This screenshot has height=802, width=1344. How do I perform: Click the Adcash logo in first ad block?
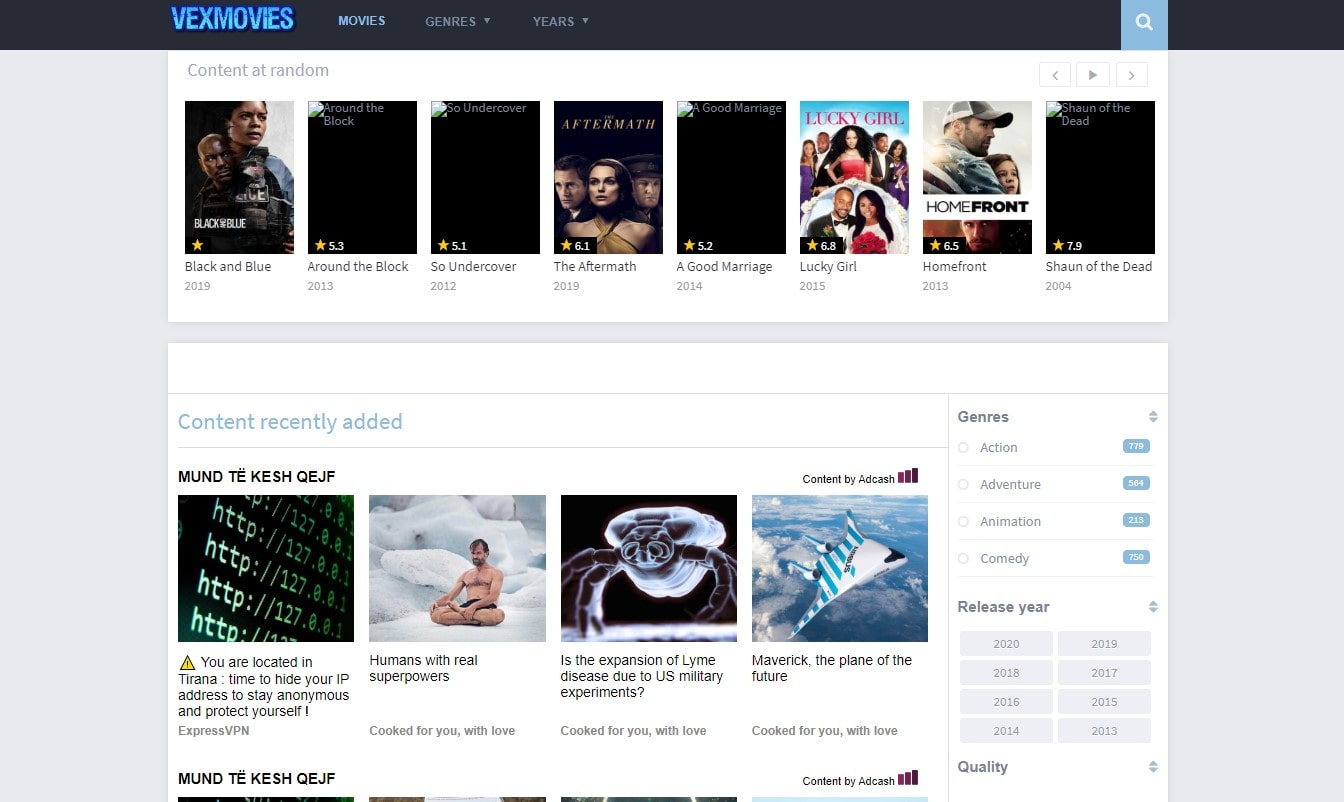click(x=908, y=476)
